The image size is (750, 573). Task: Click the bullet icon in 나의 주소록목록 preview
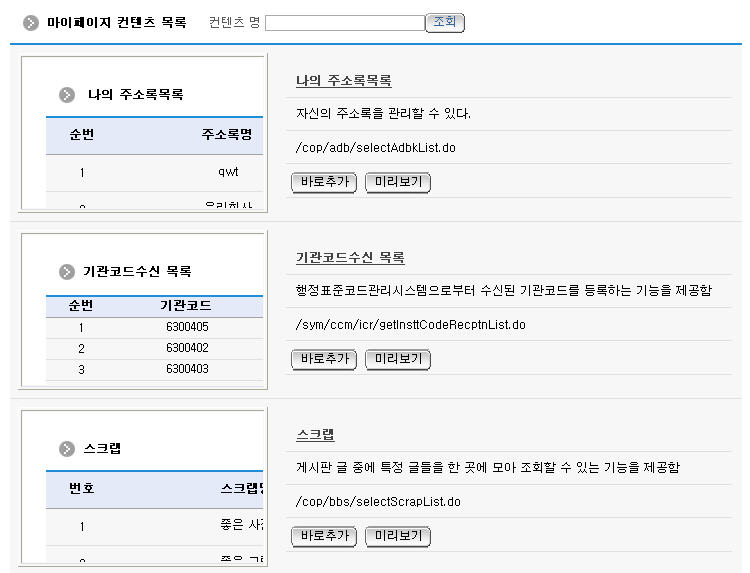(67, 95)
